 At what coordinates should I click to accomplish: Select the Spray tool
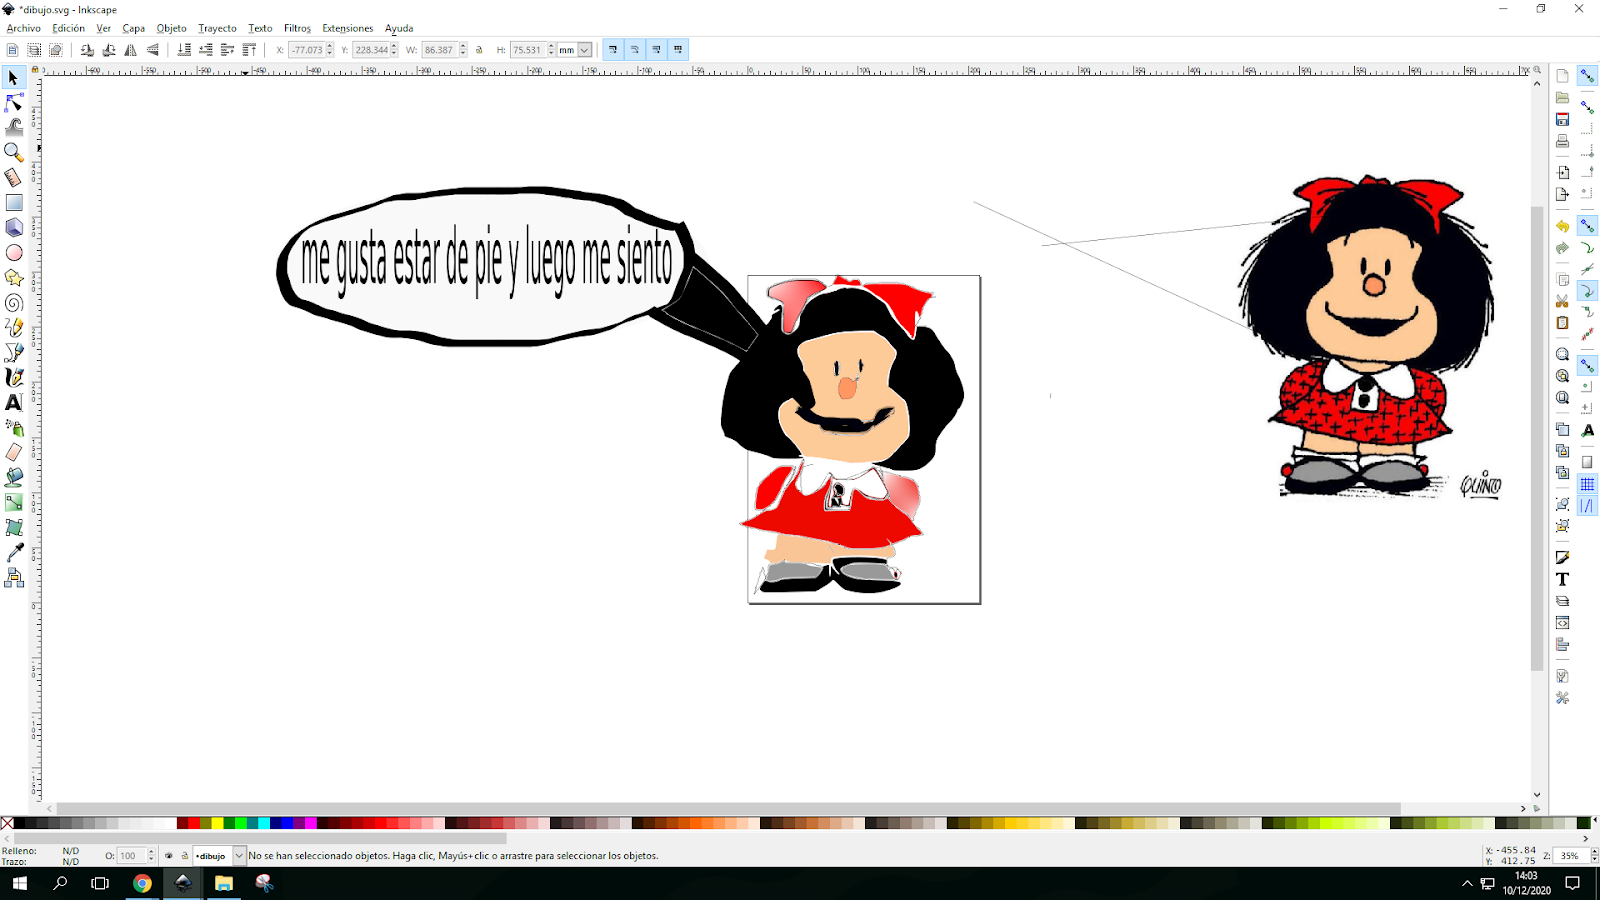click(14, 428)
